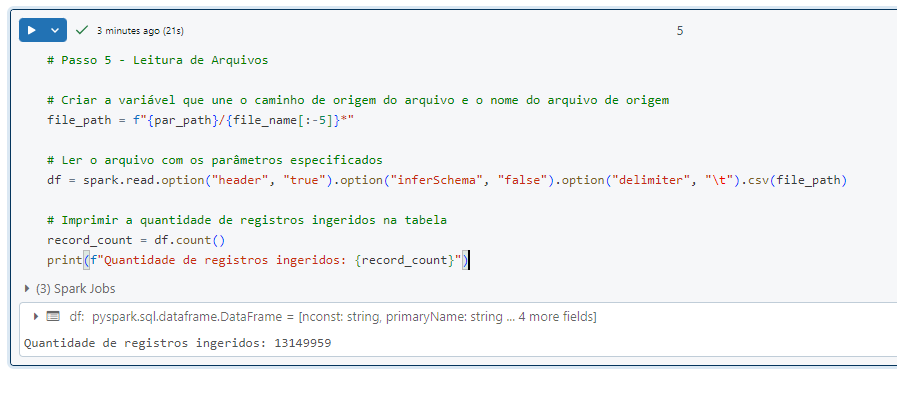The image size is (897, 394).
Task: Click the 'record_count = df.count()' line
Action: 136,241
